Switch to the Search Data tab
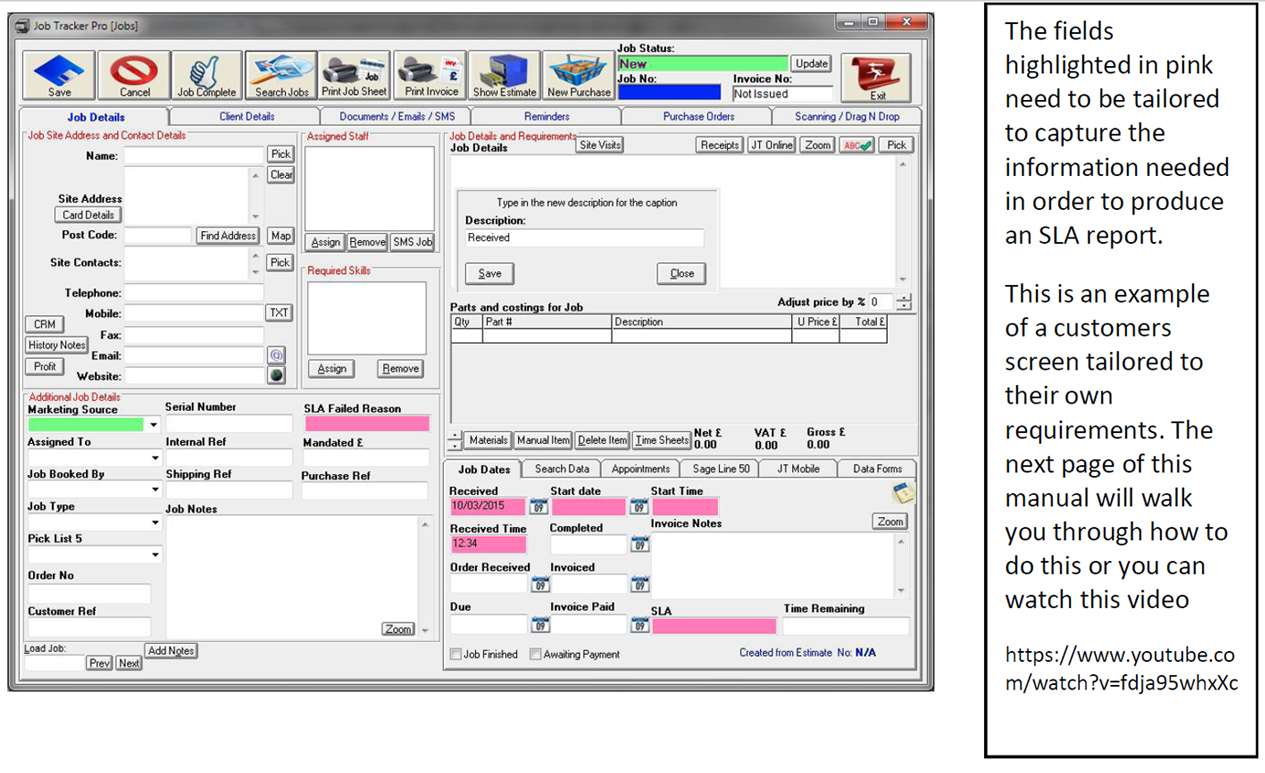 [x=561, y=469]
